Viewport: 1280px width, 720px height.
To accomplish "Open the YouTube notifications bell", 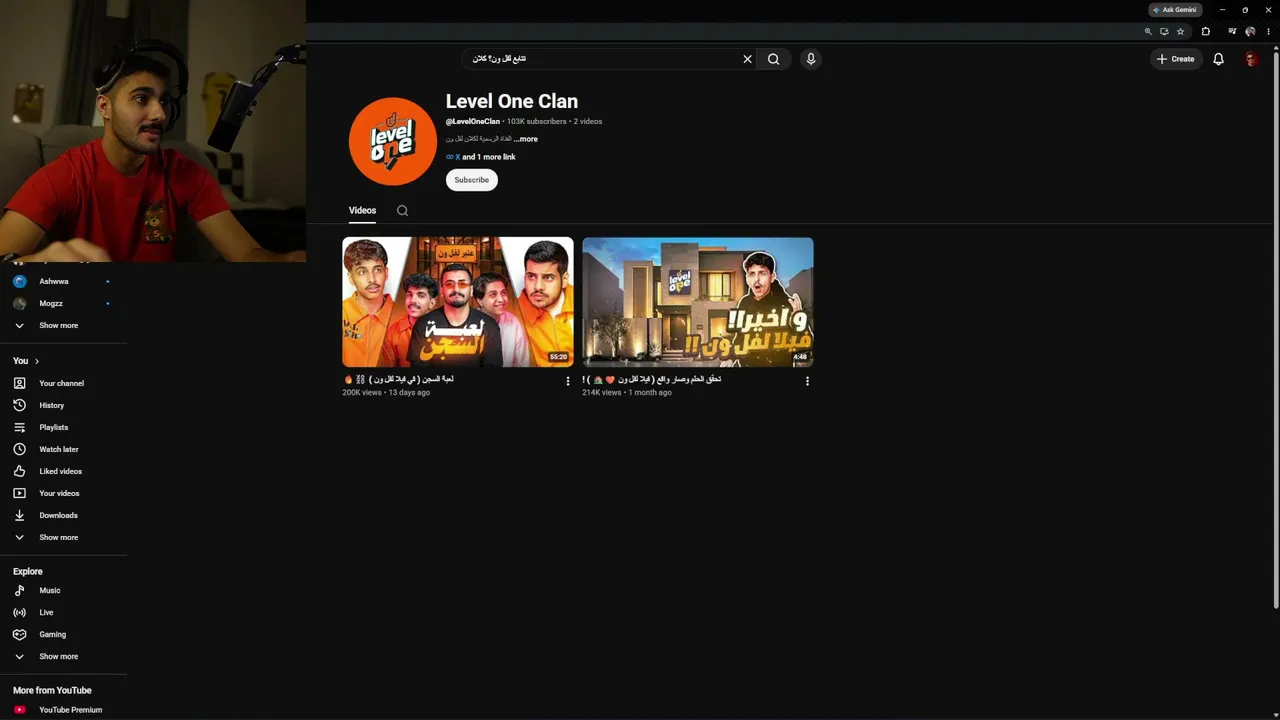I will (x=1218, y=59).
